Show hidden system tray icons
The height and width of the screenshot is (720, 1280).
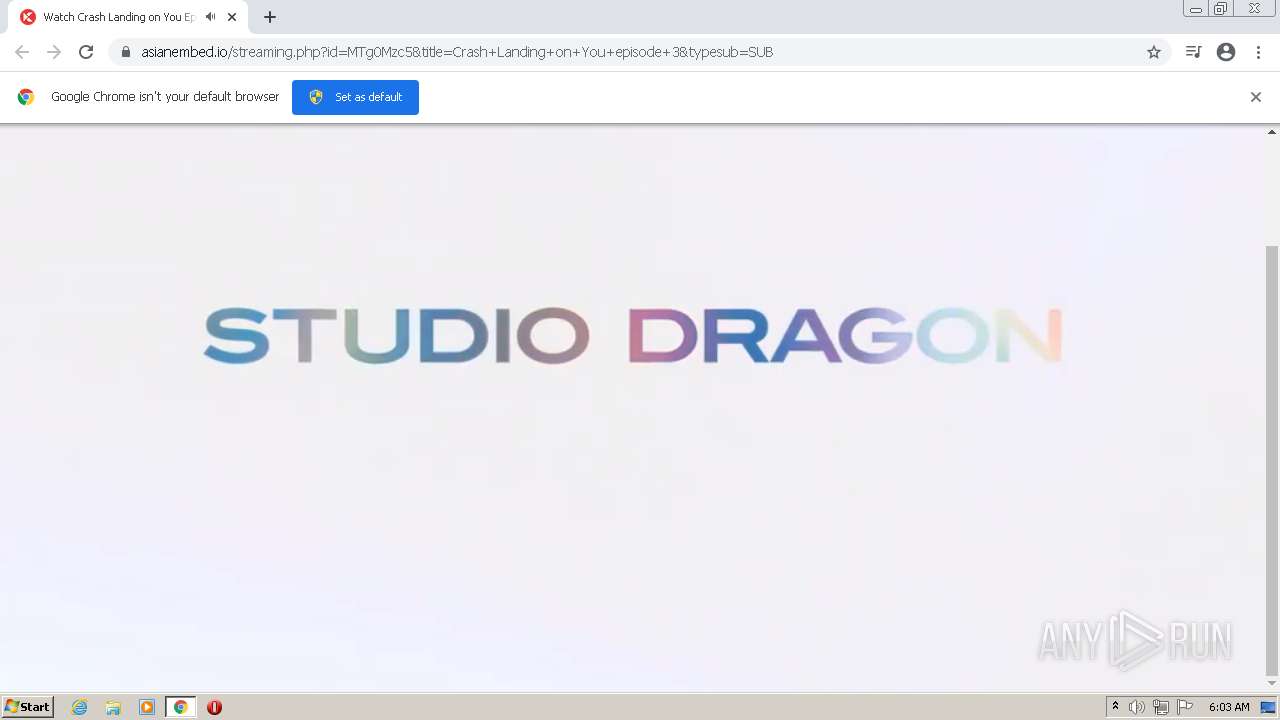pos(1115,707)
